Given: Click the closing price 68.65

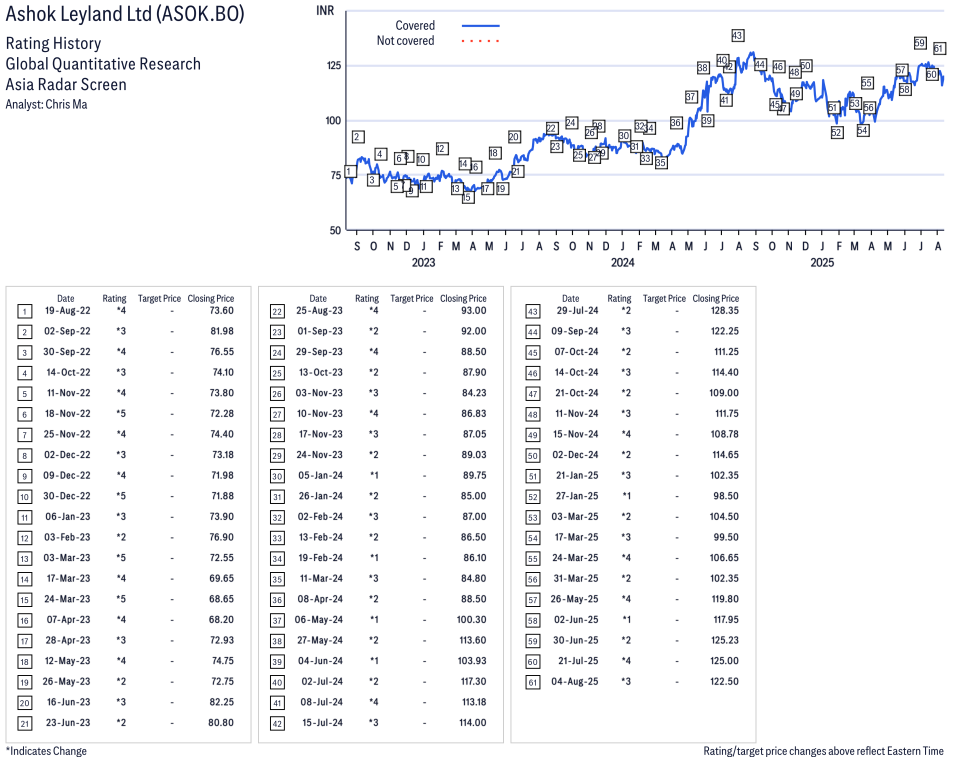Looking at the screenshot, I should click(x=222, y=599).
